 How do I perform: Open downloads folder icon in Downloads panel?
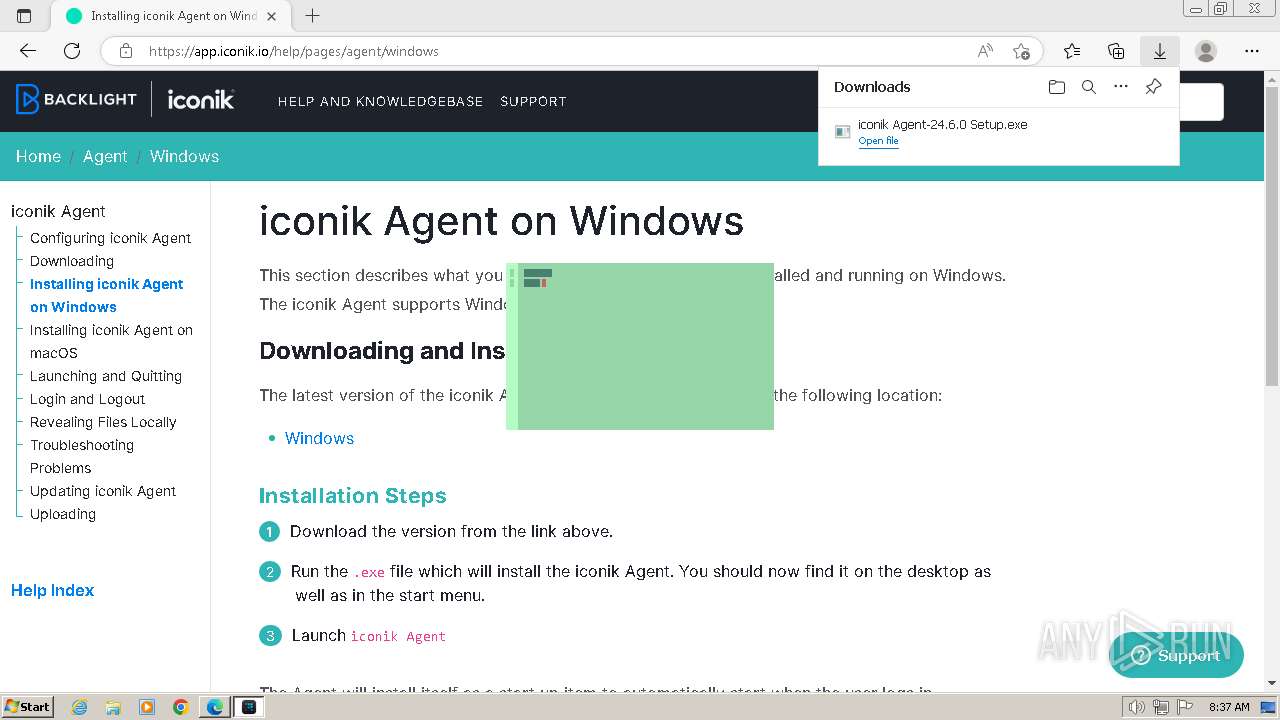(x=1057, y=87)
